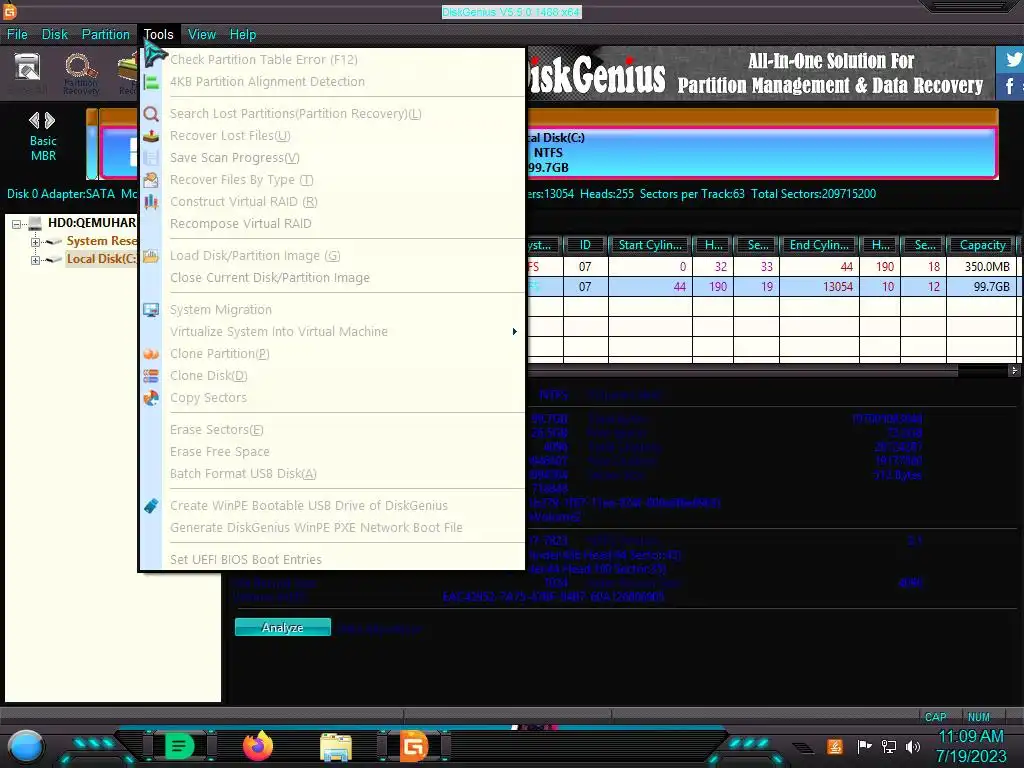The width and height of the screenshot is (1024, 768).
Task: Click the WinPE Bootable USB Drive icon
Action: point(151,505)
